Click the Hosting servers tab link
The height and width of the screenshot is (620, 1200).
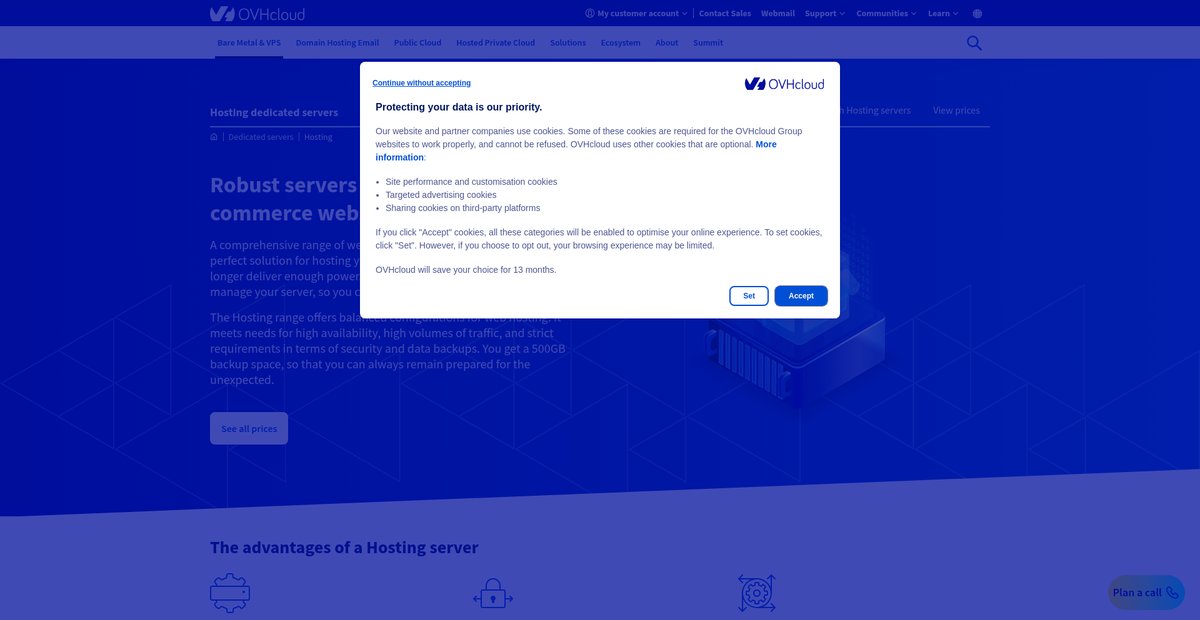click(875, 110)
